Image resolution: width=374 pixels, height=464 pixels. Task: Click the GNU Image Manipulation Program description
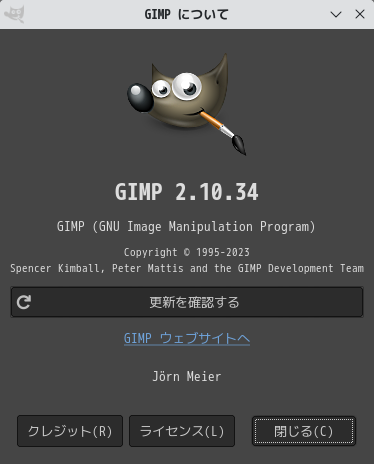[186, 227]
